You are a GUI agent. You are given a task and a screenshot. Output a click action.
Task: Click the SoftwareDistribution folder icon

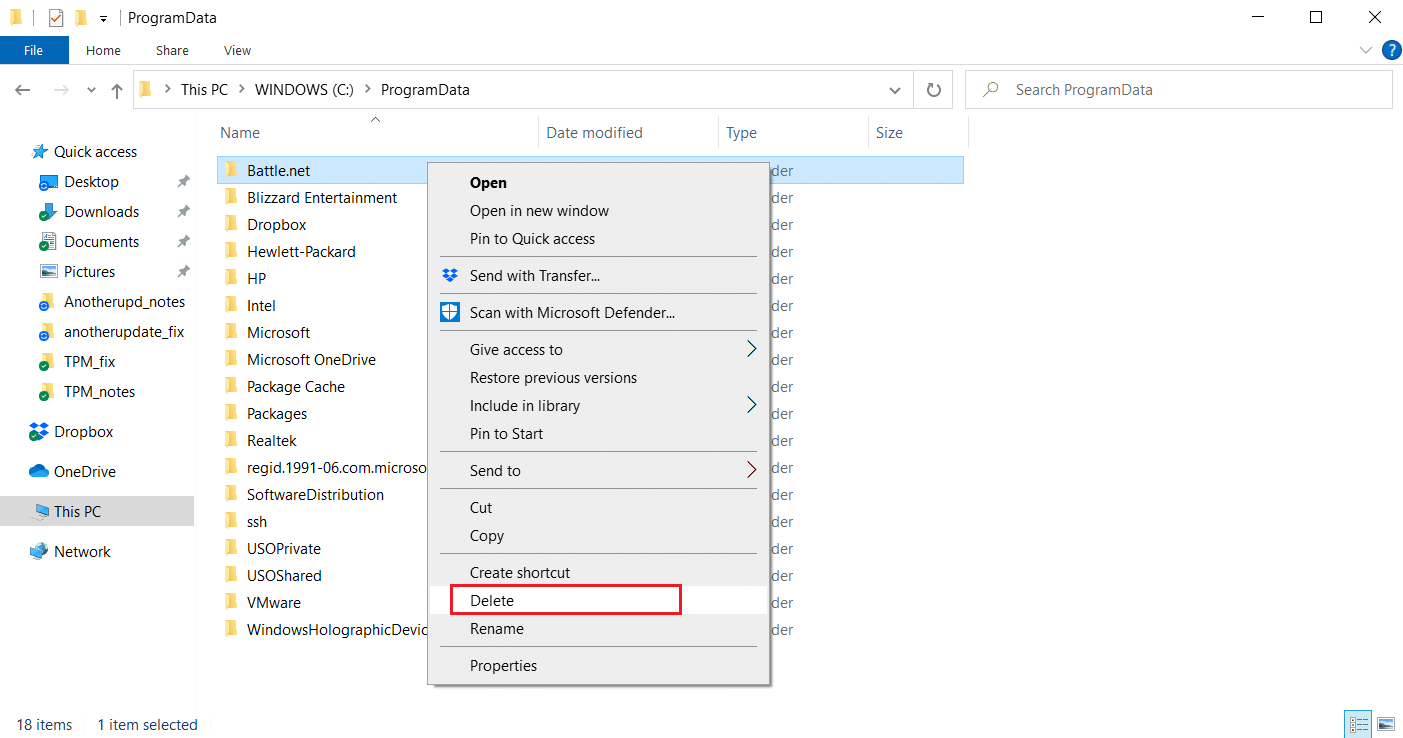pos(231,494)
